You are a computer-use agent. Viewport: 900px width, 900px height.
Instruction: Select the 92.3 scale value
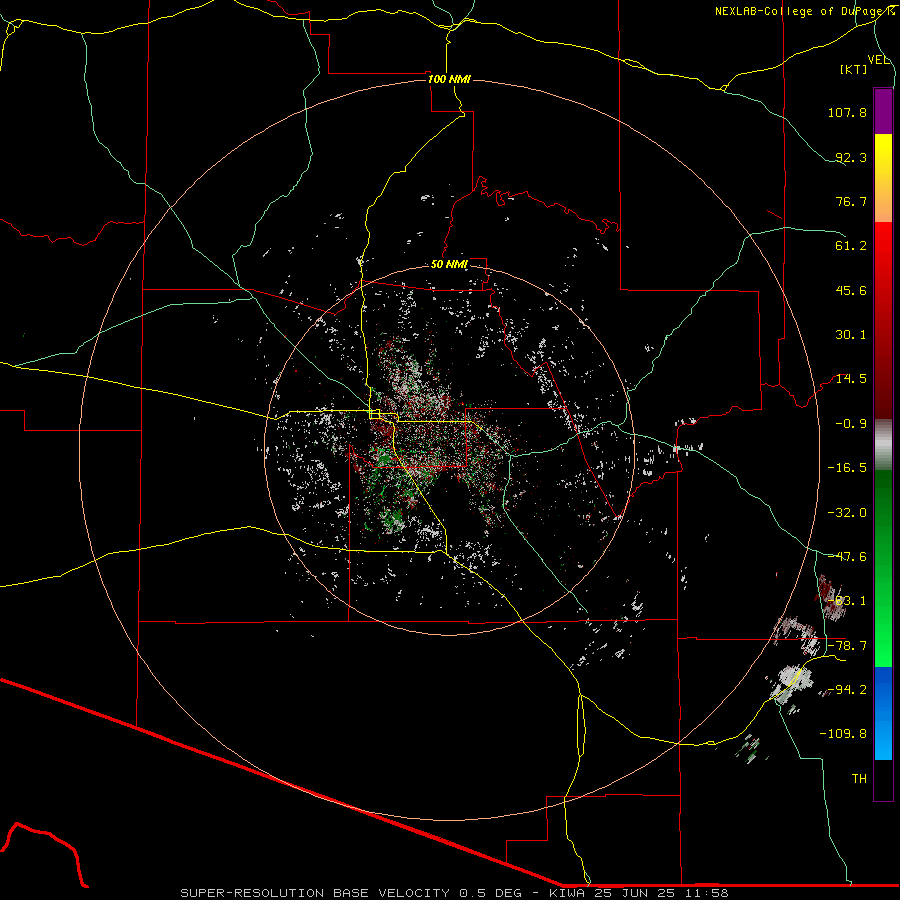click(x=851, y=157)
